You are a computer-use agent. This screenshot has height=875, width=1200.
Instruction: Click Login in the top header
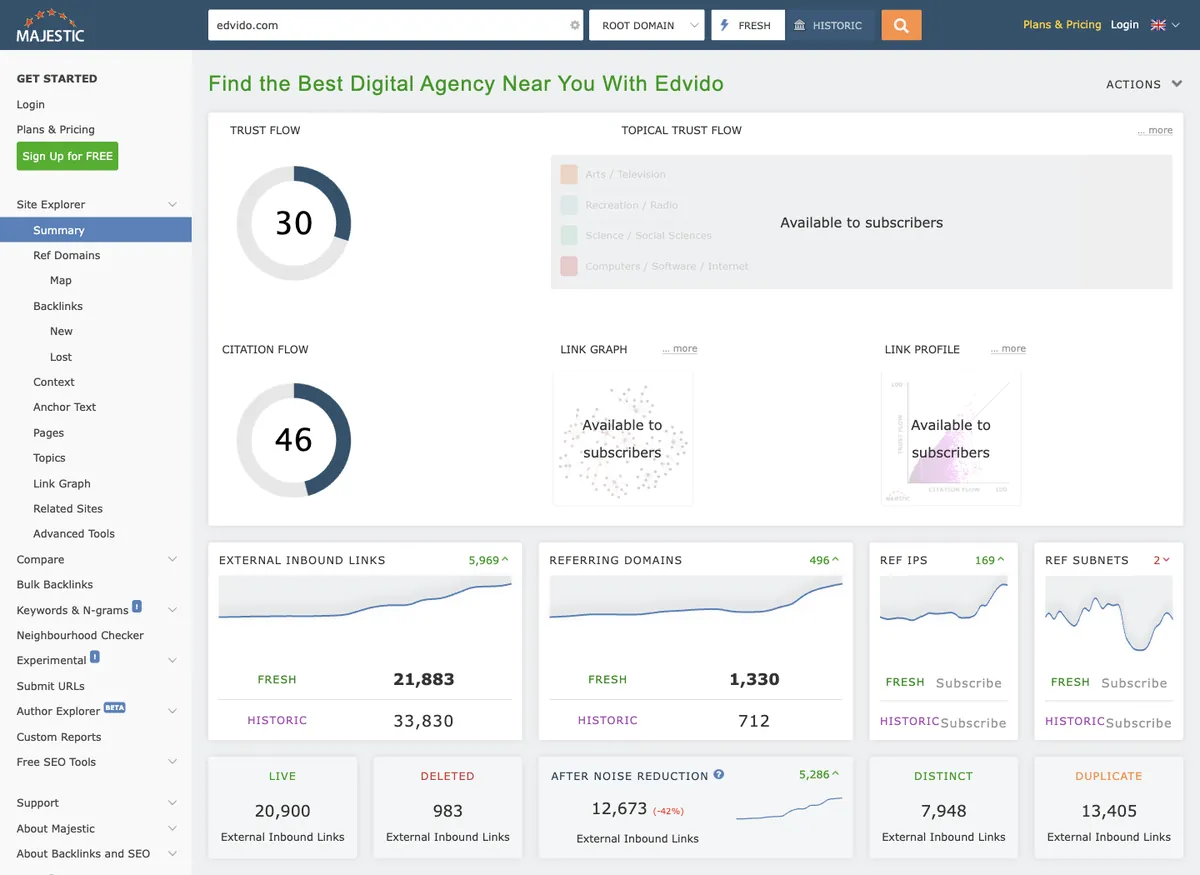[x=1125, y=25]
